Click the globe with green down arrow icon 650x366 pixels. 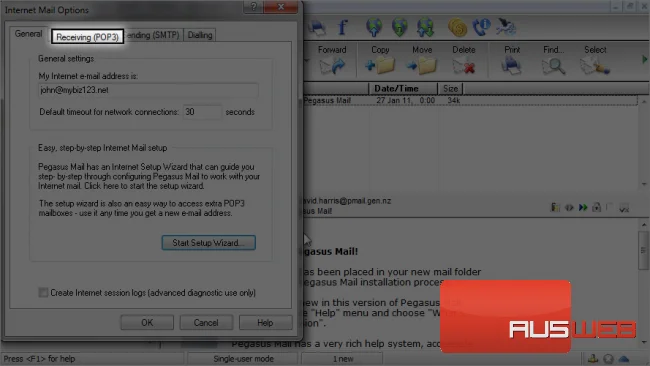tap(400, 27)
